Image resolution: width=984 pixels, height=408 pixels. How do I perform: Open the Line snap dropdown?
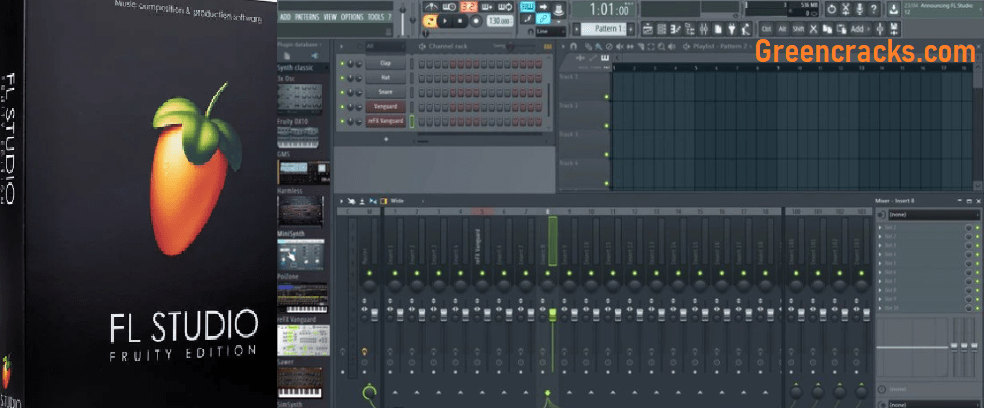point(550,31)
